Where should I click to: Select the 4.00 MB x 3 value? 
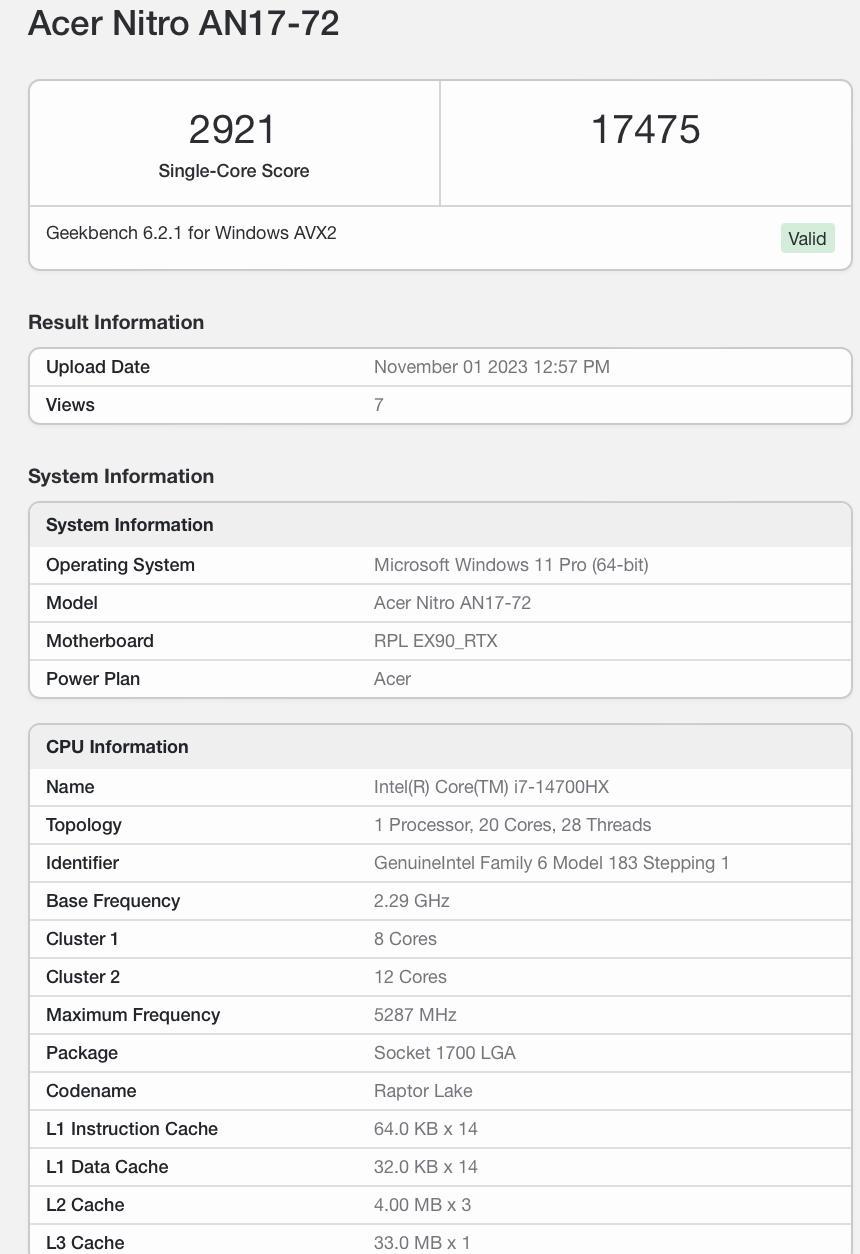(422, 1205)
